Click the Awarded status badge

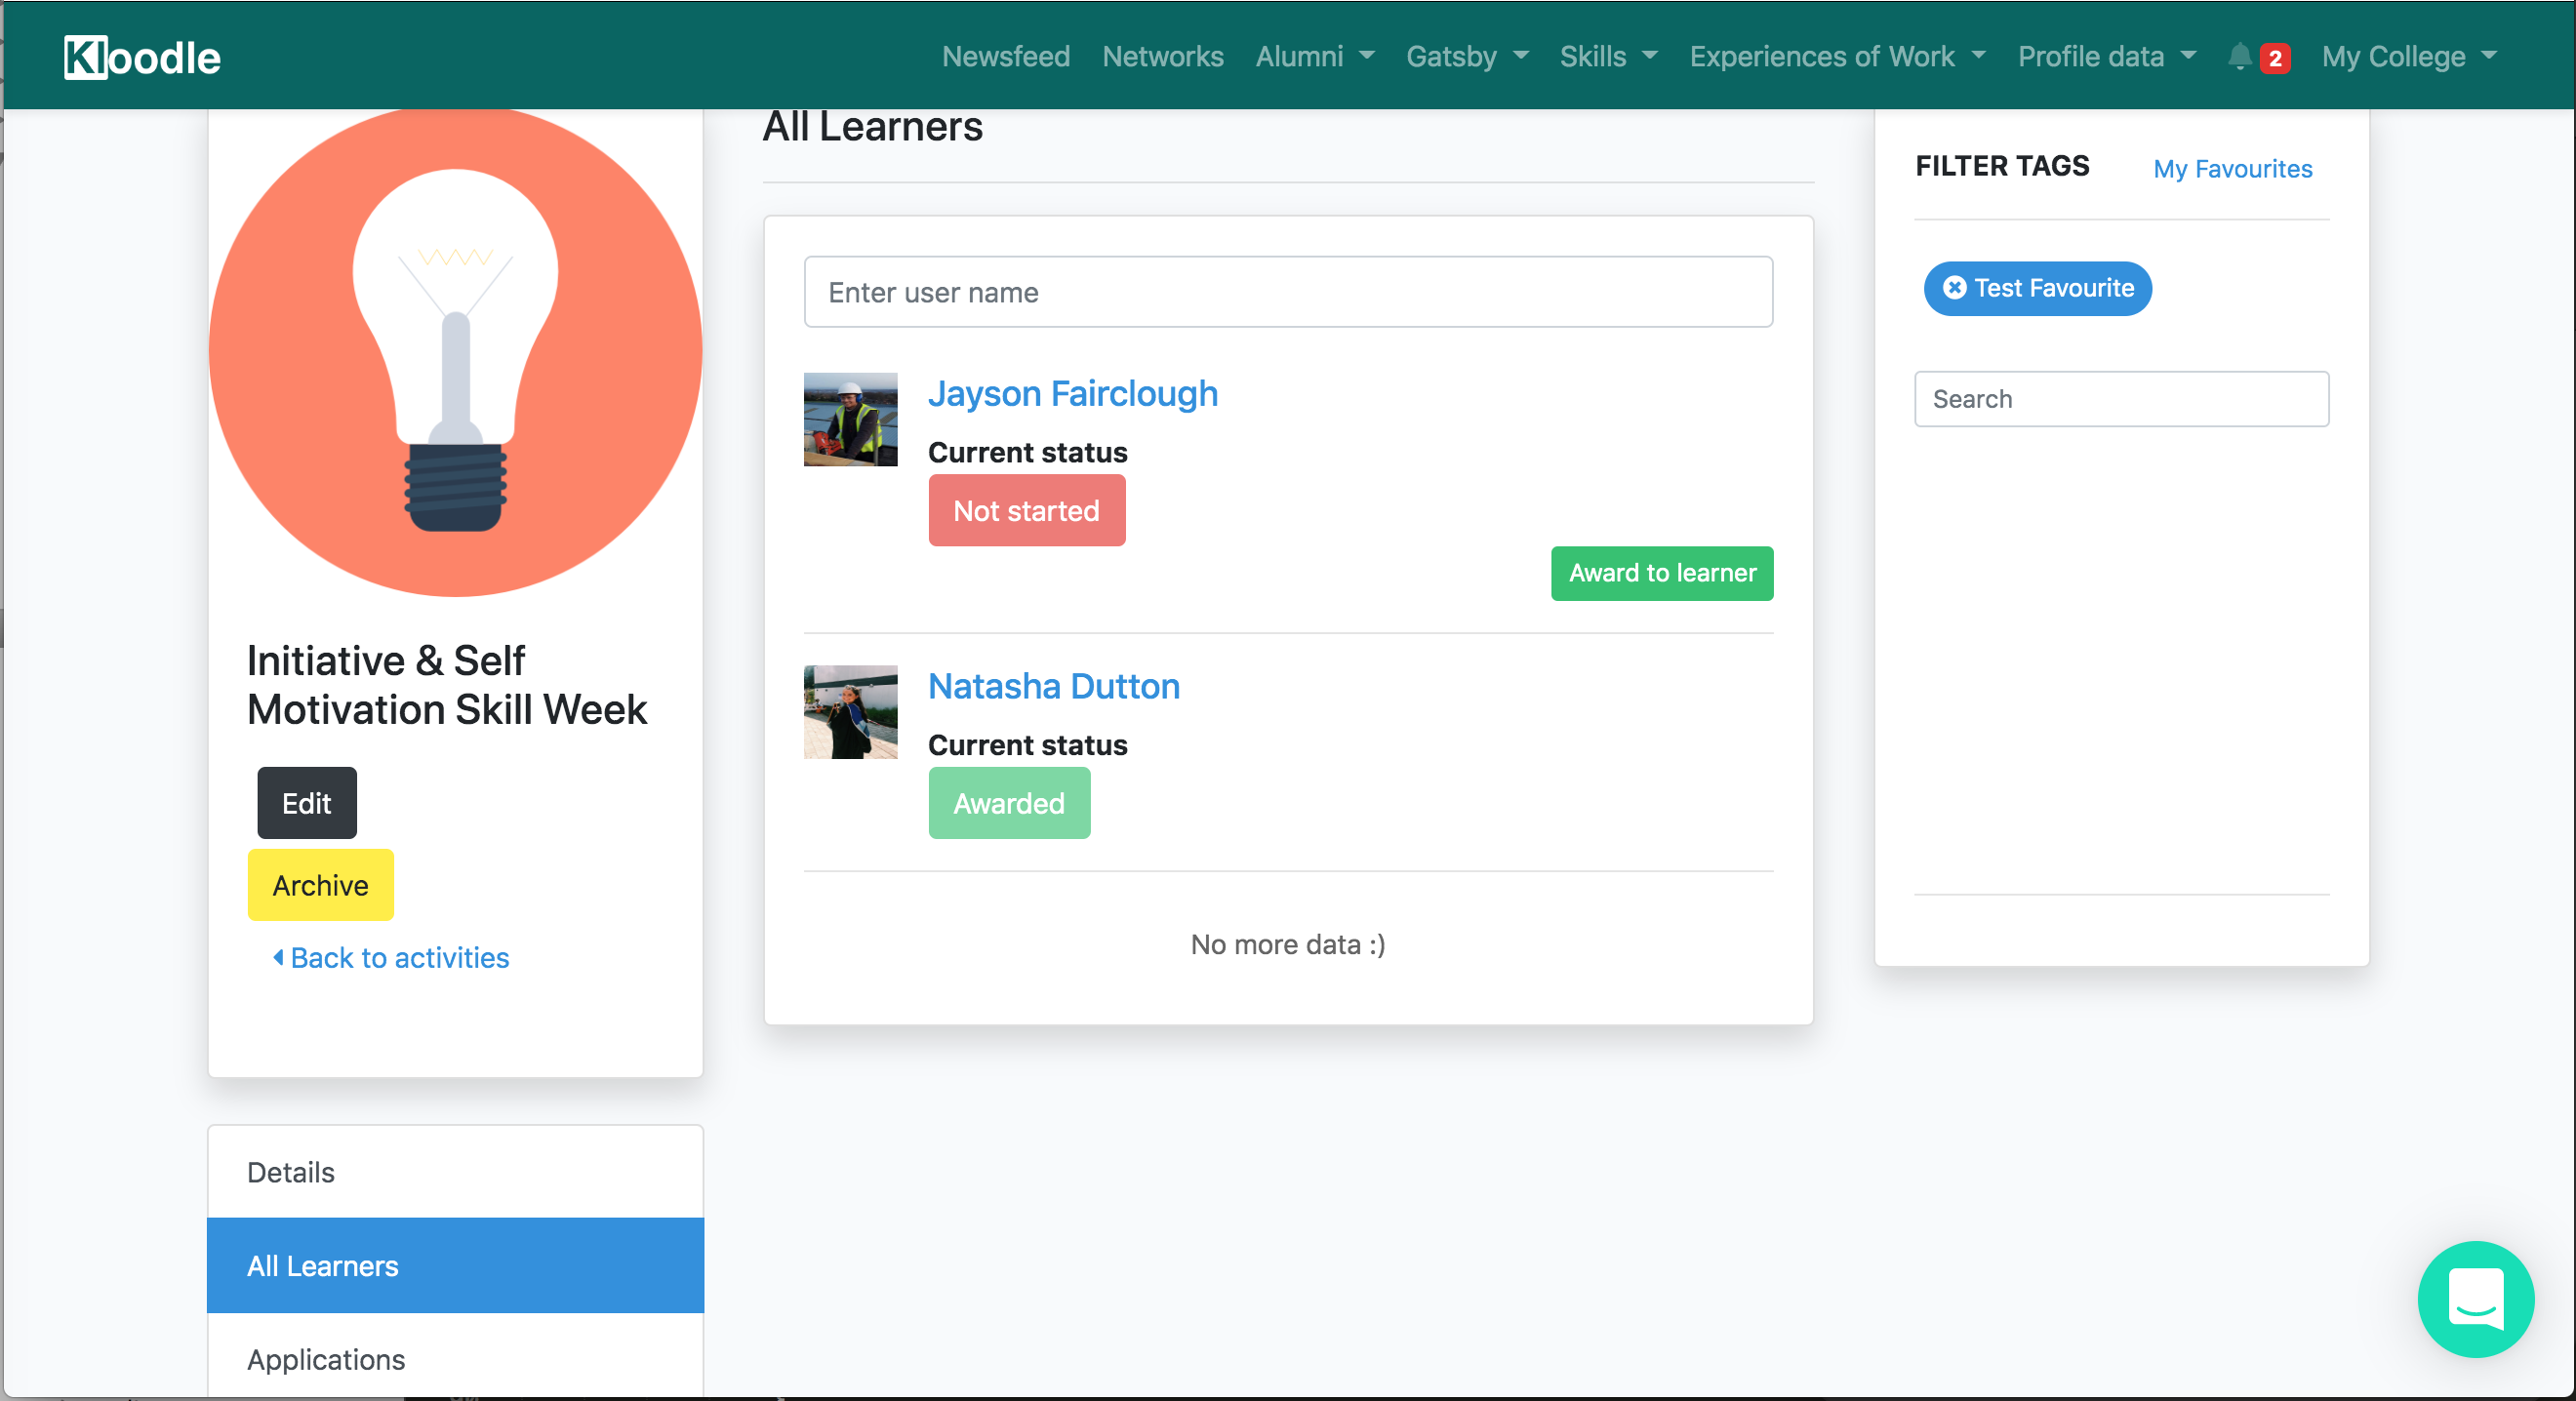pos(1008,803)
